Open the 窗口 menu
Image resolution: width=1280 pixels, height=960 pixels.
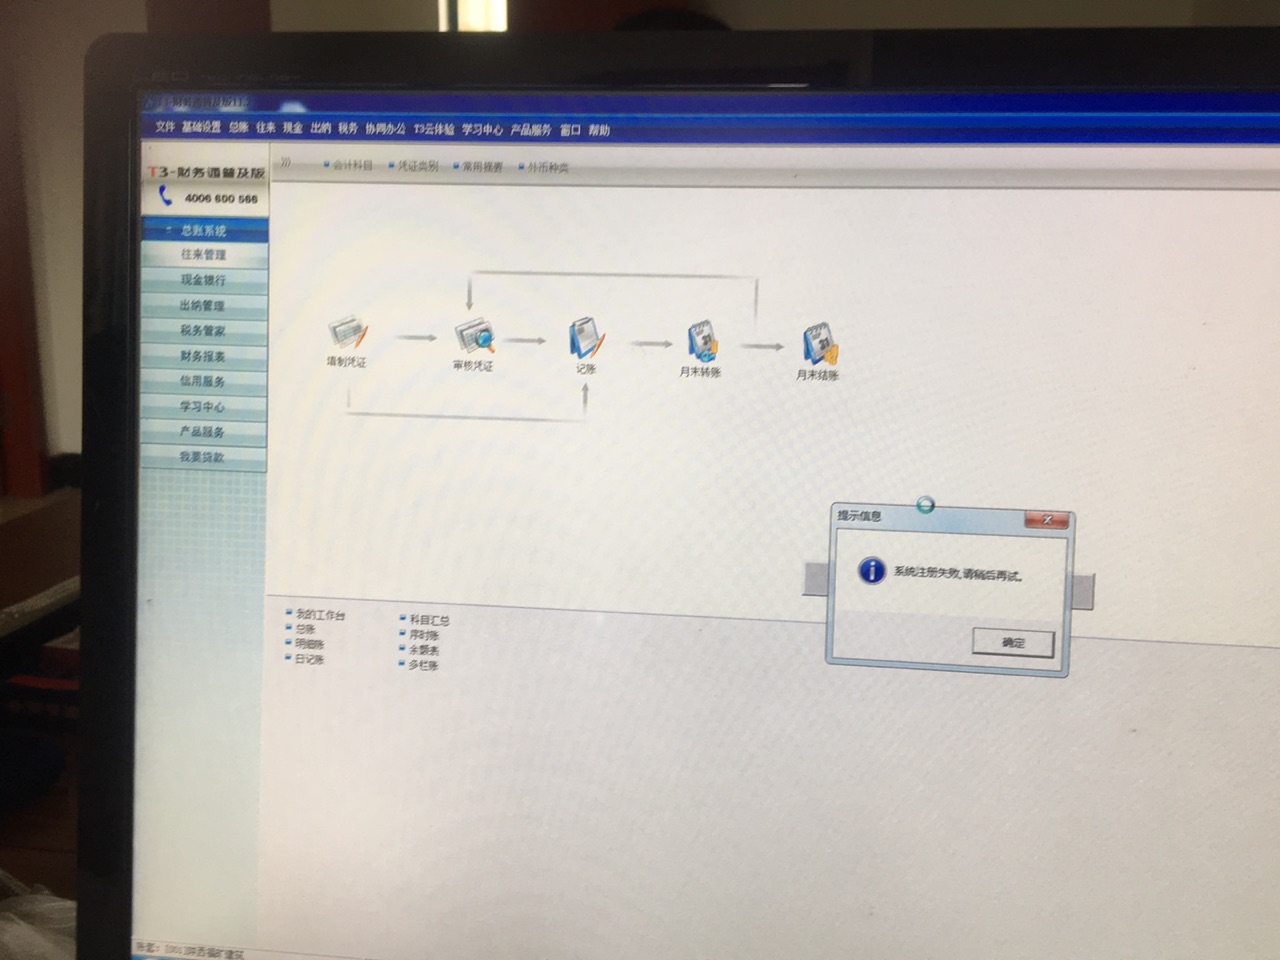[x=570, y=130]
